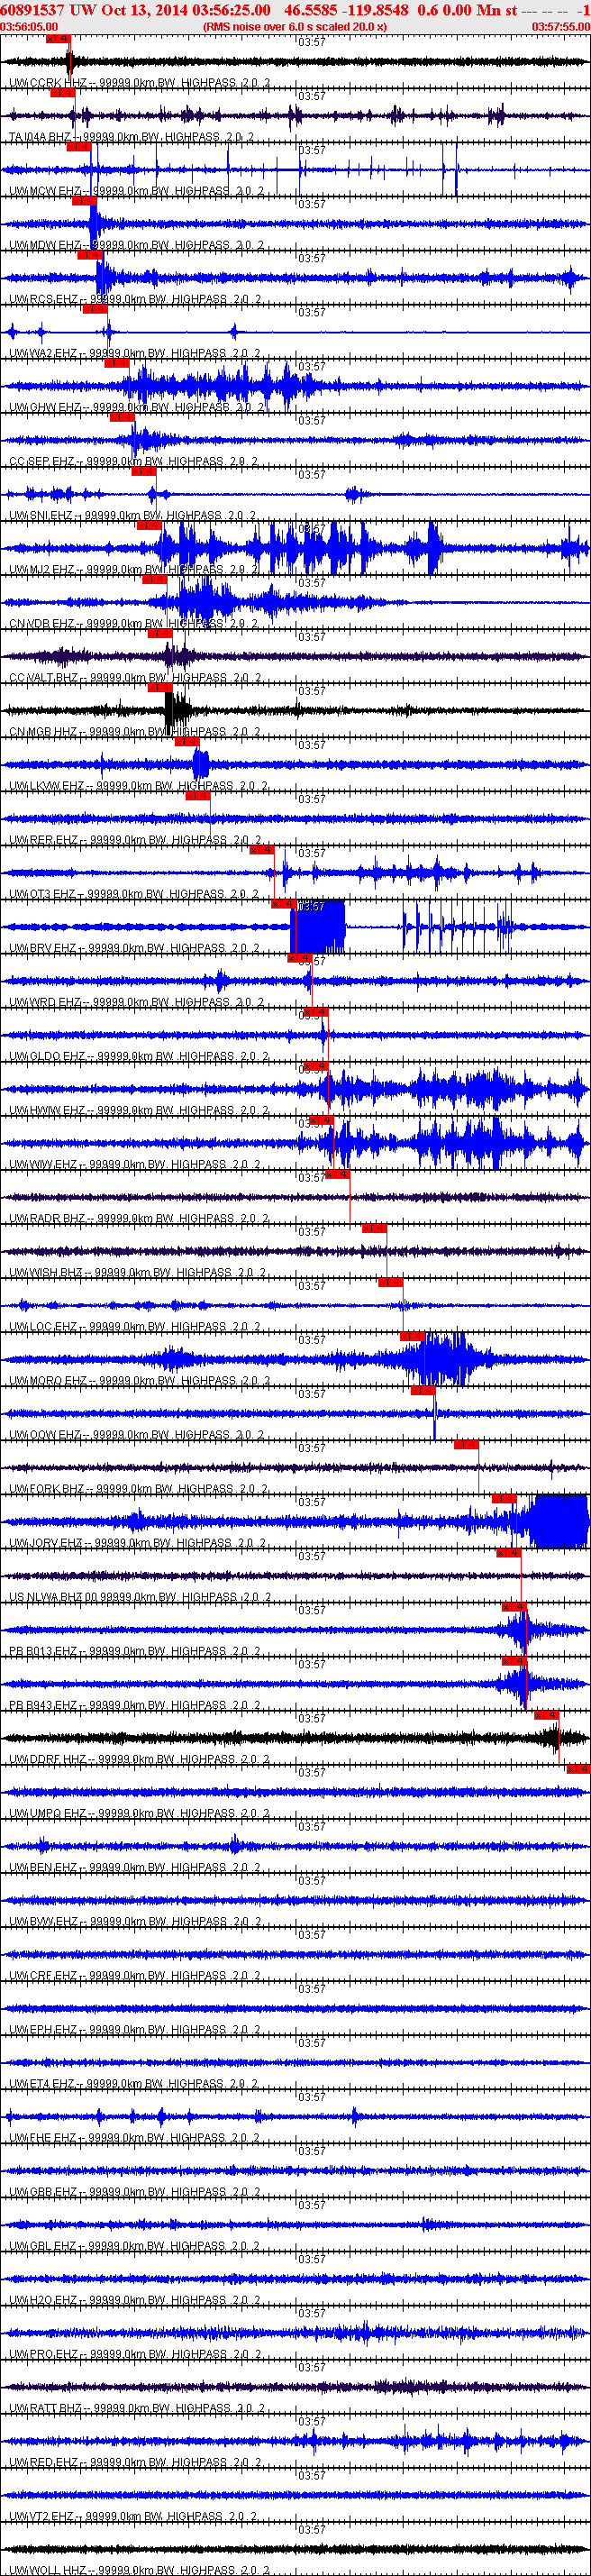Select the CN MGB HHZ station label
This screenshot has width=591, height=2576.
coord(135,731)
